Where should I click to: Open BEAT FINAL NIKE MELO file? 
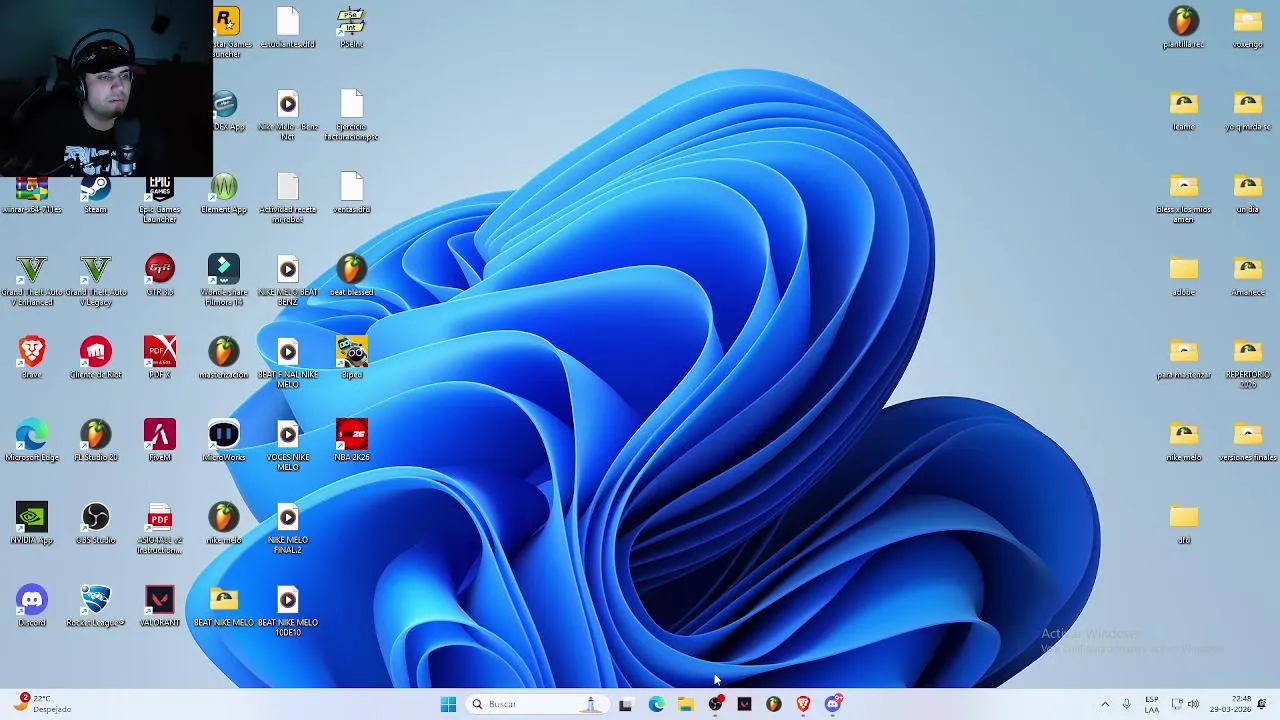(288, 362)
